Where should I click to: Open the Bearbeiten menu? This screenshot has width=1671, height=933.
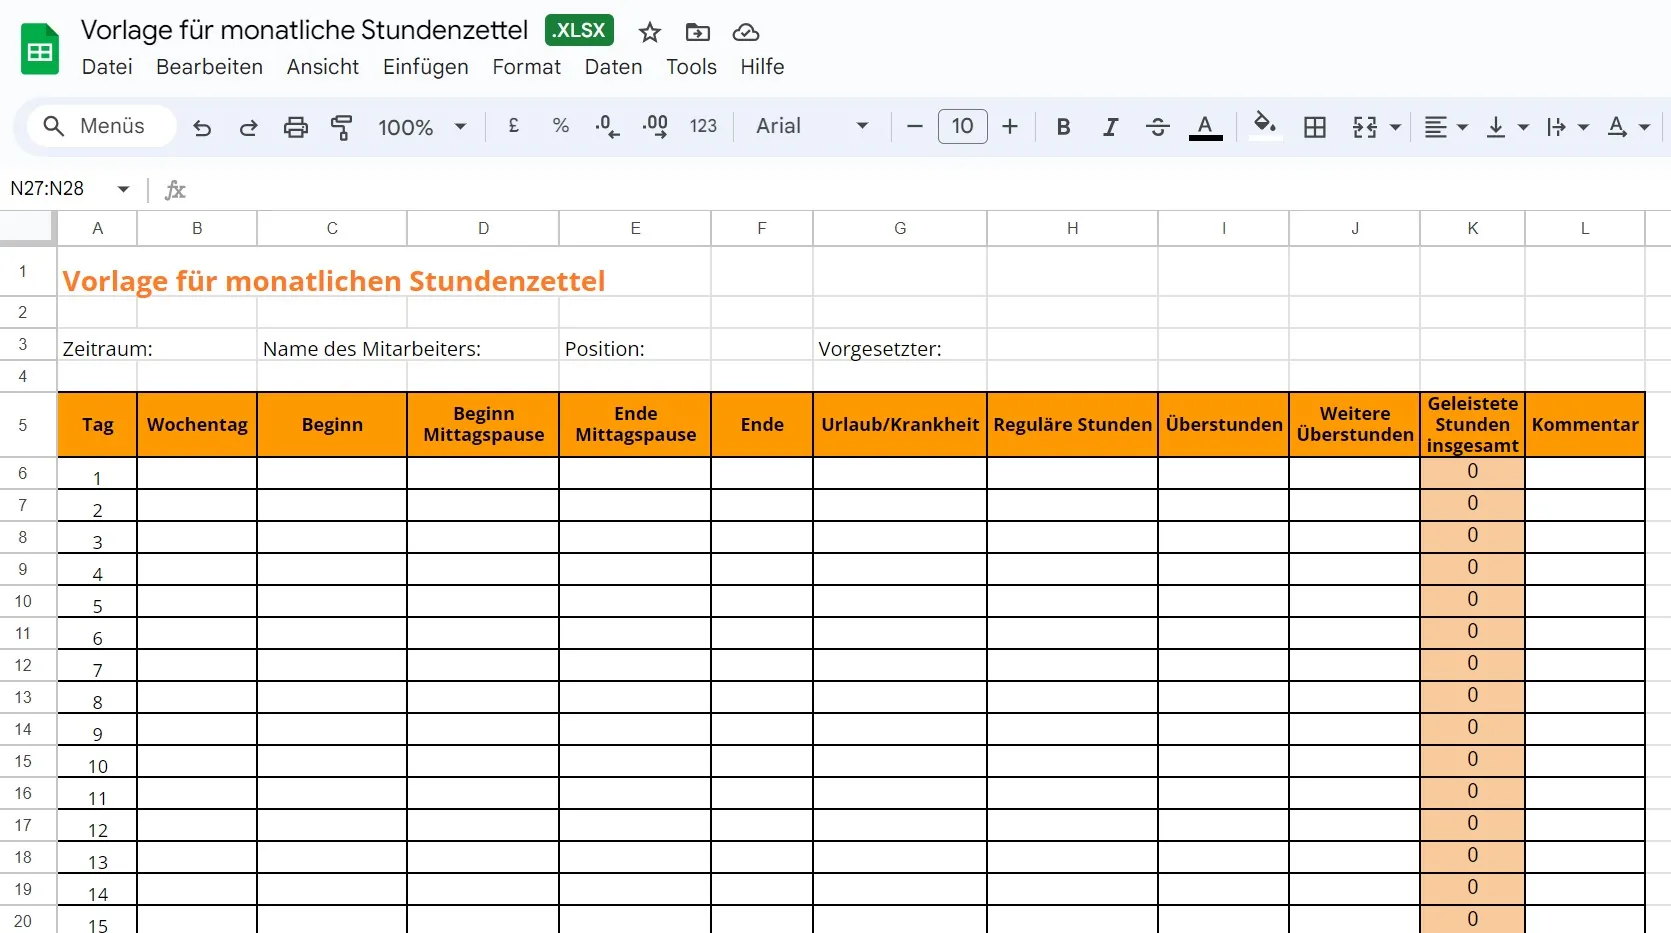click(209, 67)
